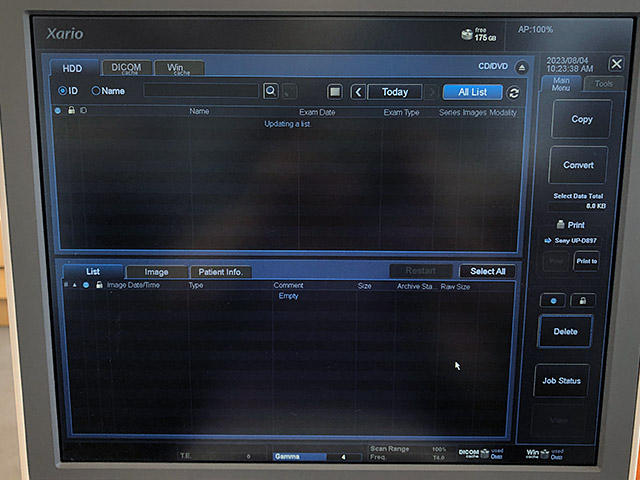The image size is (640, 480).
Task: Click the lock icon in patient list header
Action: (71, 110)
